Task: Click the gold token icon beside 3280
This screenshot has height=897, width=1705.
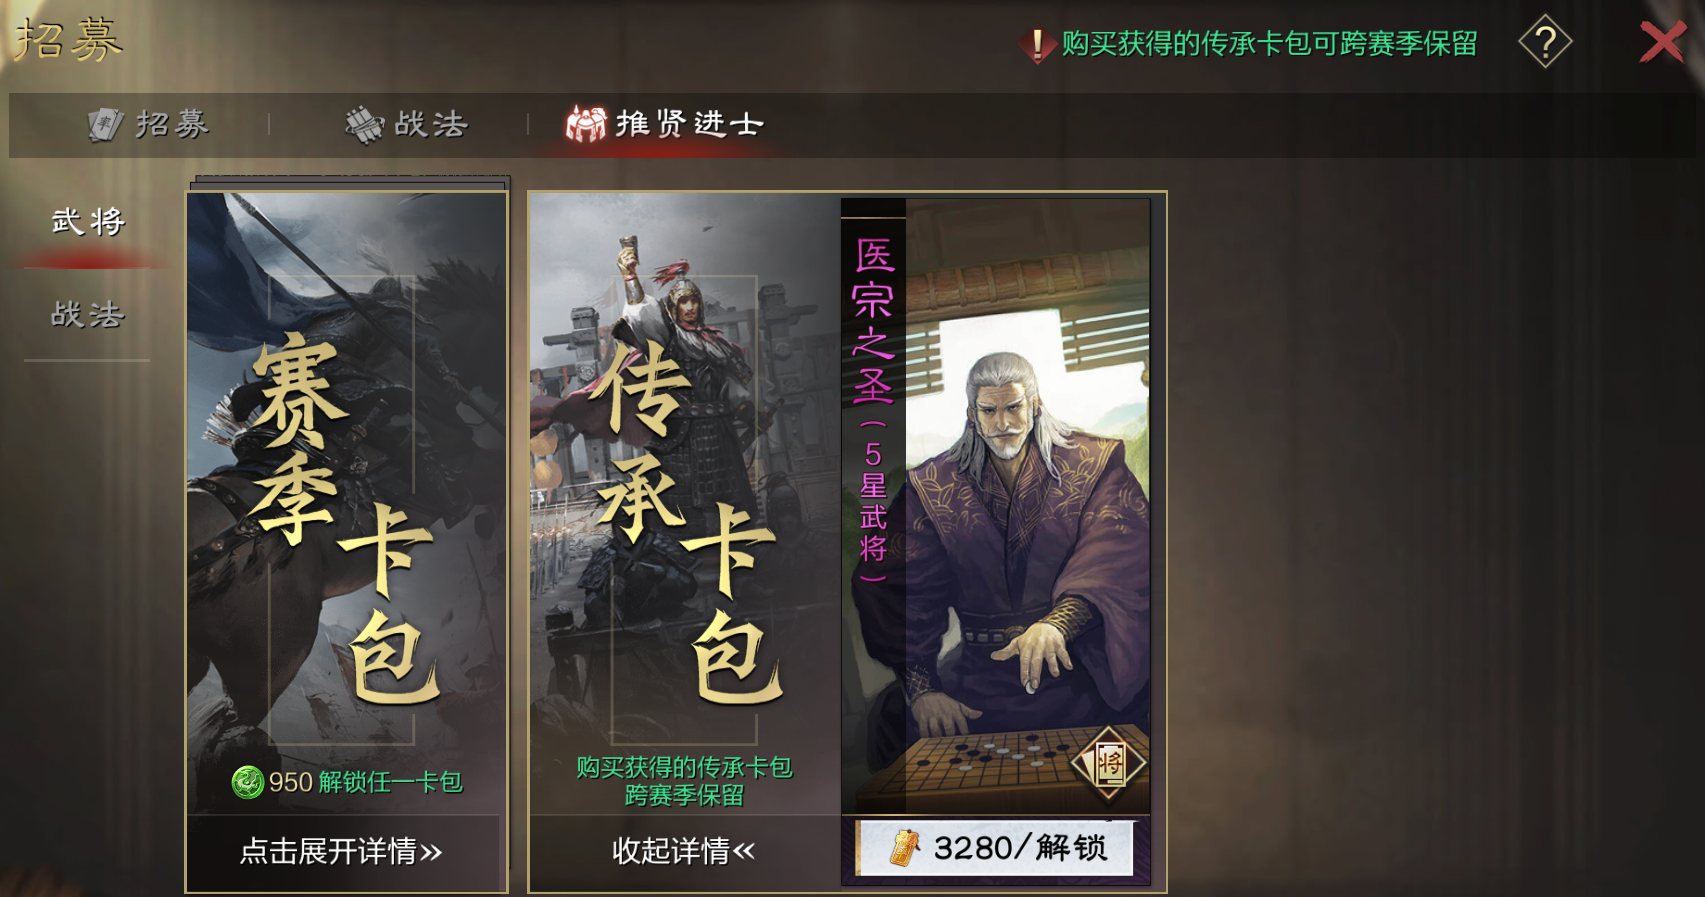Action: (x=904, y=848)
